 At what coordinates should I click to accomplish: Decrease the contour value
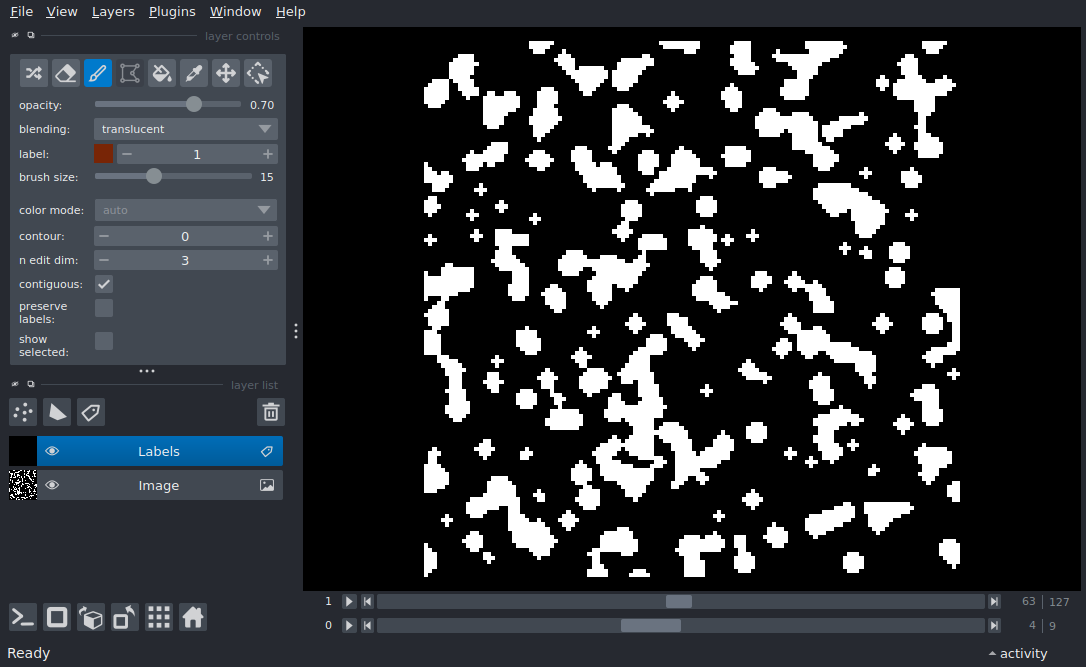tap(104, 236)
